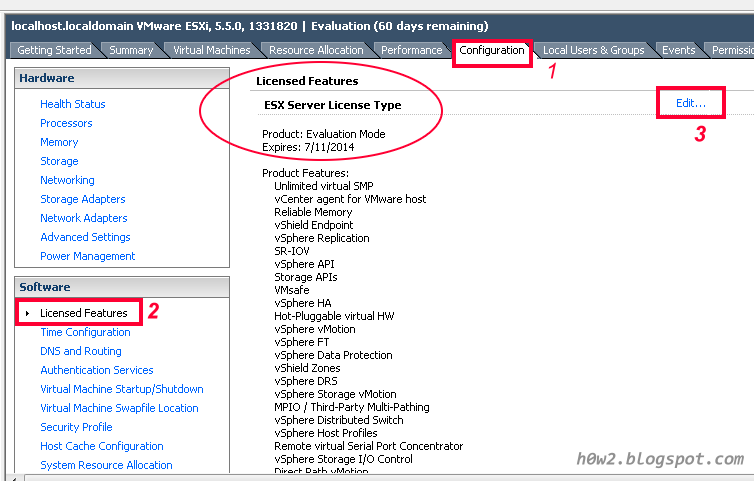Click 'vSphere FT' feature text
The height and width of the screenshot is (481, 754).
click(302, 342)
